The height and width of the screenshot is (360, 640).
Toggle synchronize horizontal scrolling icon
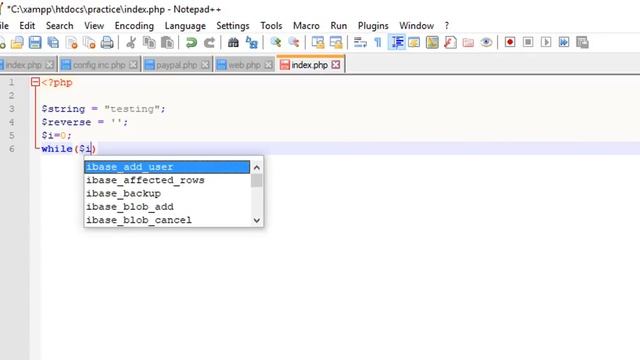pyautogui.click(x=336, y=42)
